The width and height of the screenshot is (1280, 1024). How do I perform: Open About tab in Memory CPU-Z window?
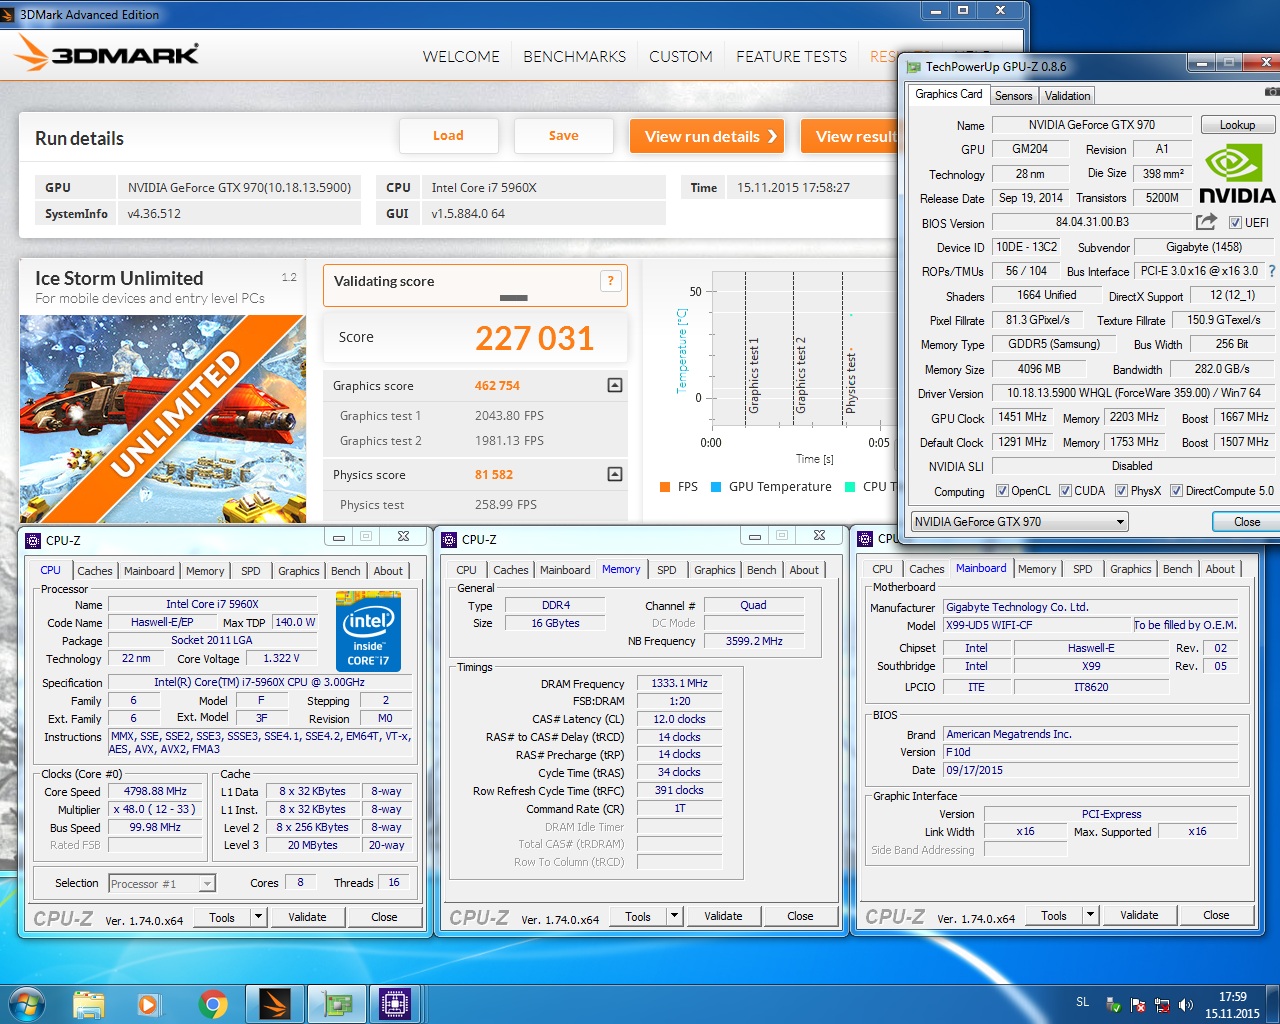[x=804, y=570]
